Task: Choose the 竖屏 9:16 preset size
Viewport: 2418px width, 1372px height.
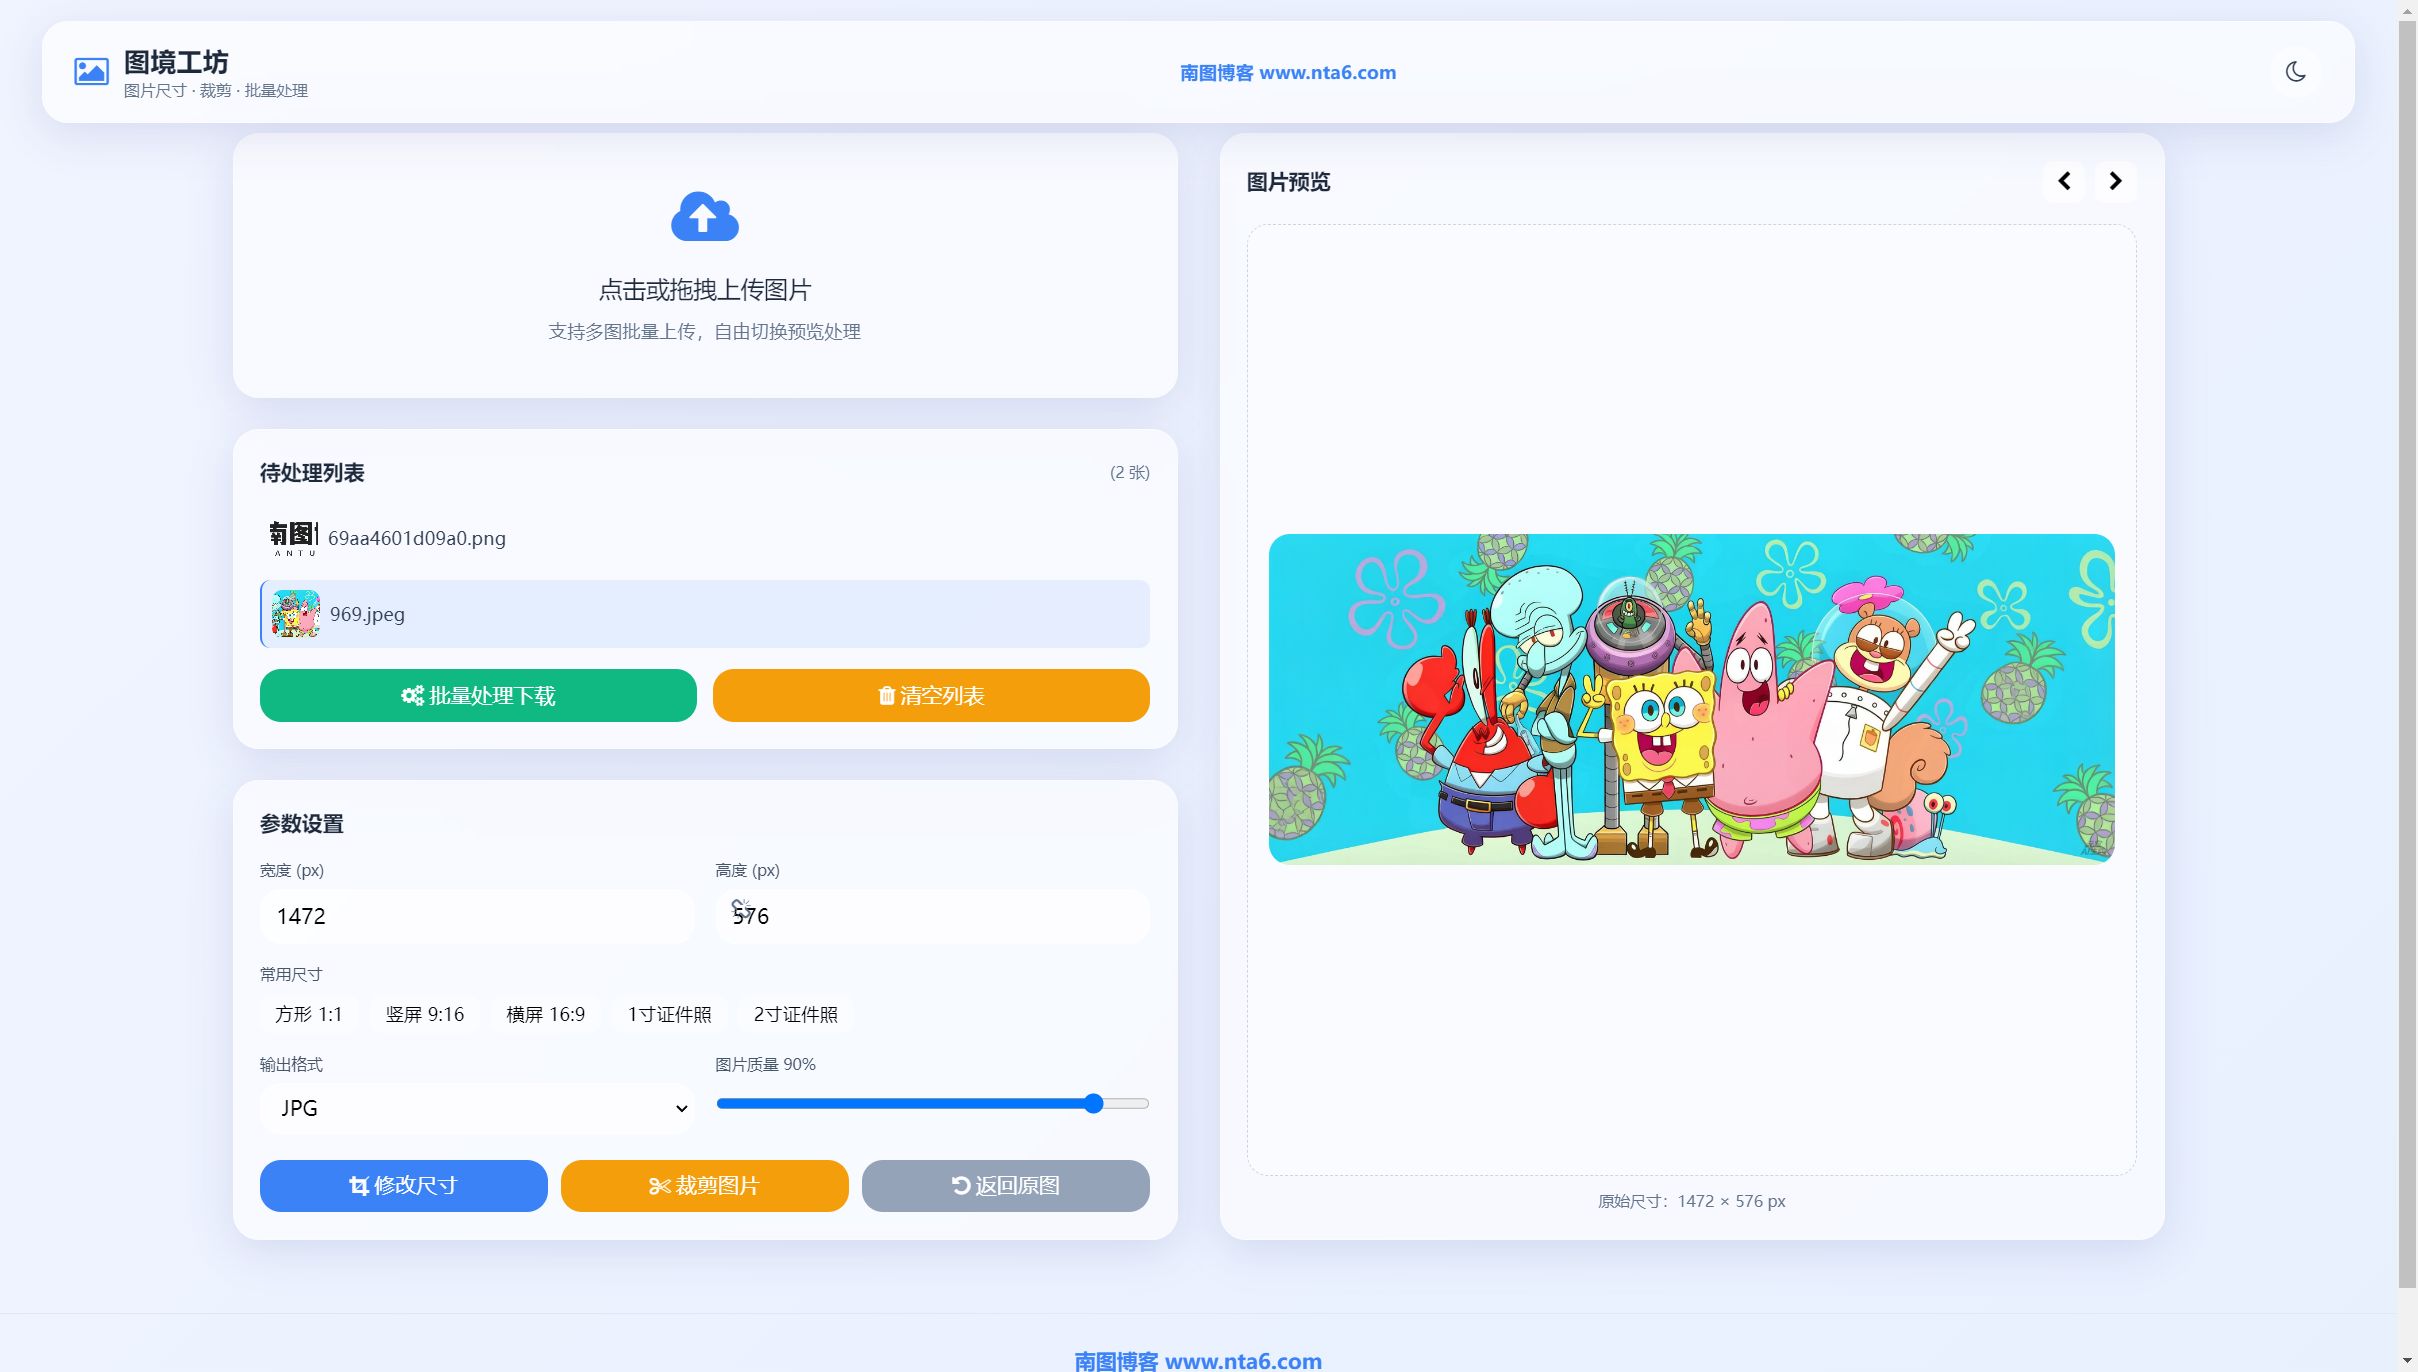Action: click(x=425, y=1014)
